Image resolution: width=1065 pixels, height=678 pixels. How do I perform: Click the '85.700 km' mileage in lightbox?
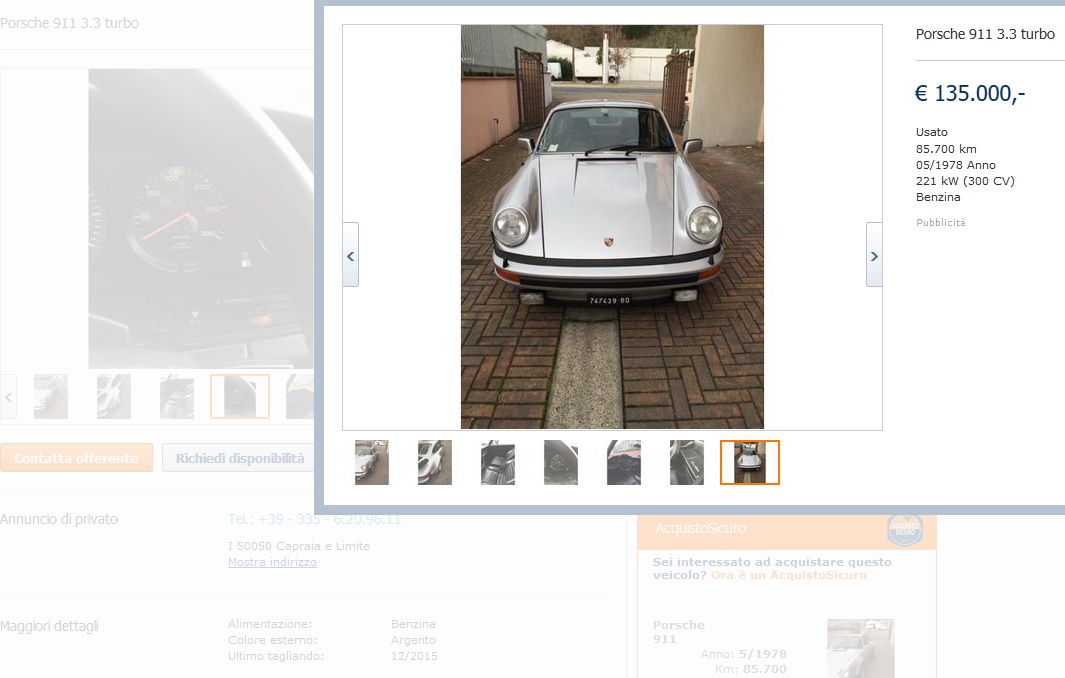(x=946, y=149)
